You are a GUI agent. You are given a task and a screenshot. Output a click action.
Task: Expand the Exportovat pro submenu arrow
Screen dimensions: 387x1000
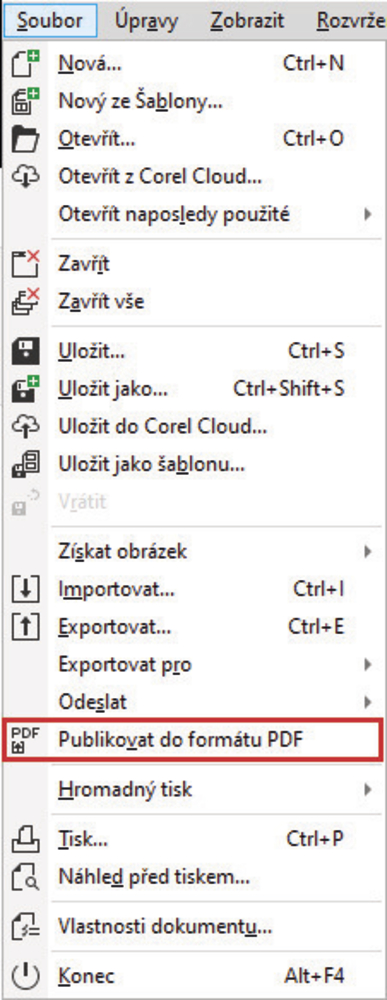pos(368,665)
